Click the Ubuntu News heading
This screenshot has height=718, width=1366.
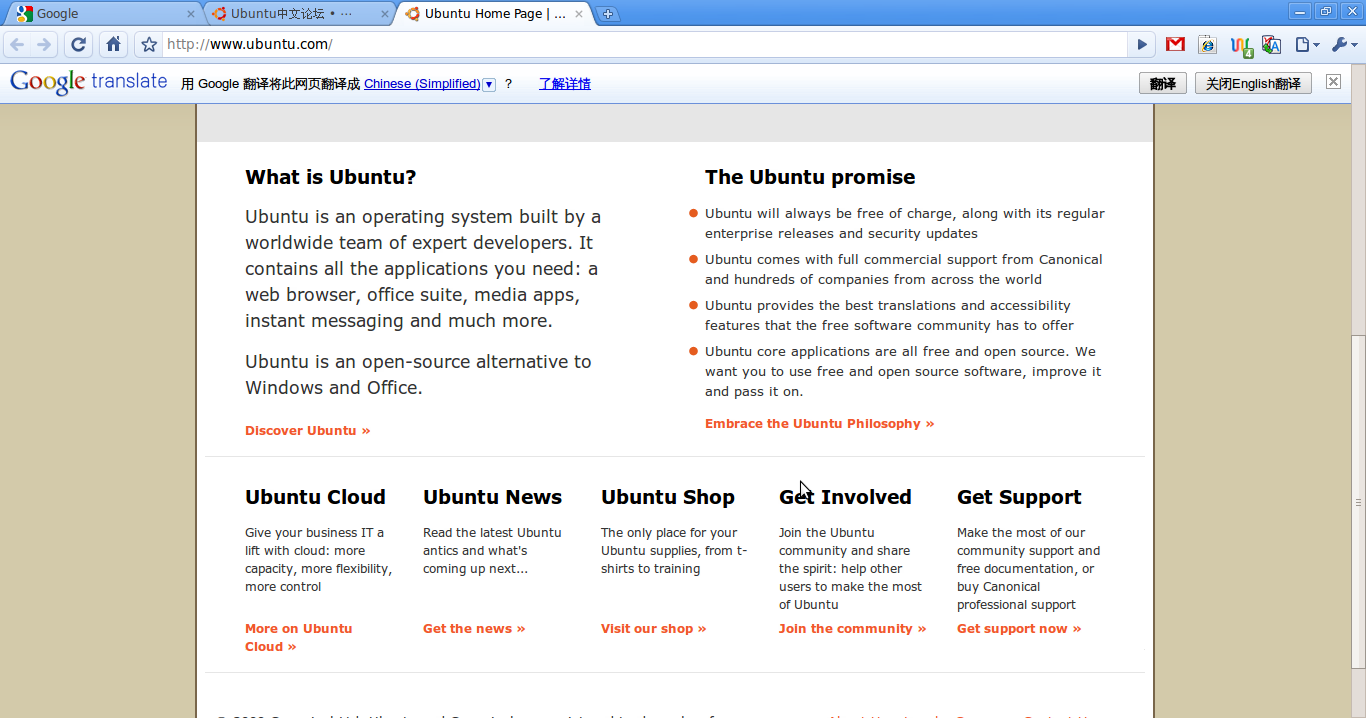click(492, 497)
